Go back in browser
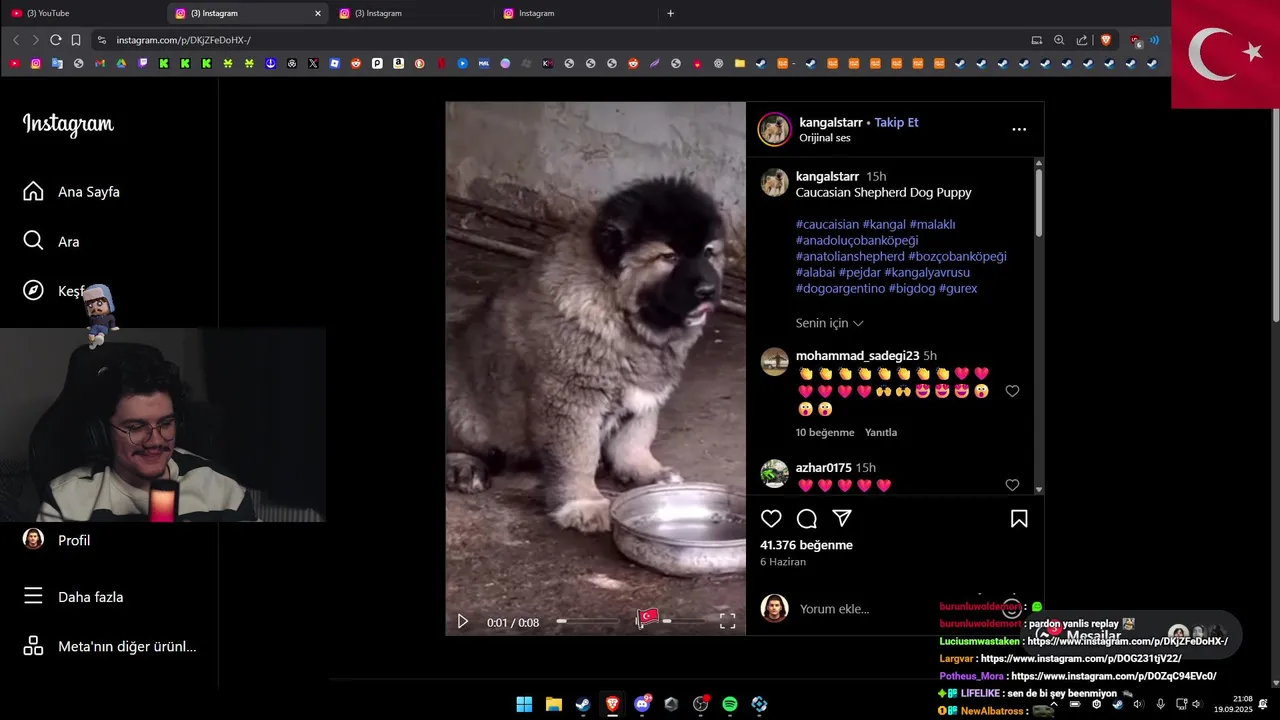The image size is (1280, 720). [15, 40]
